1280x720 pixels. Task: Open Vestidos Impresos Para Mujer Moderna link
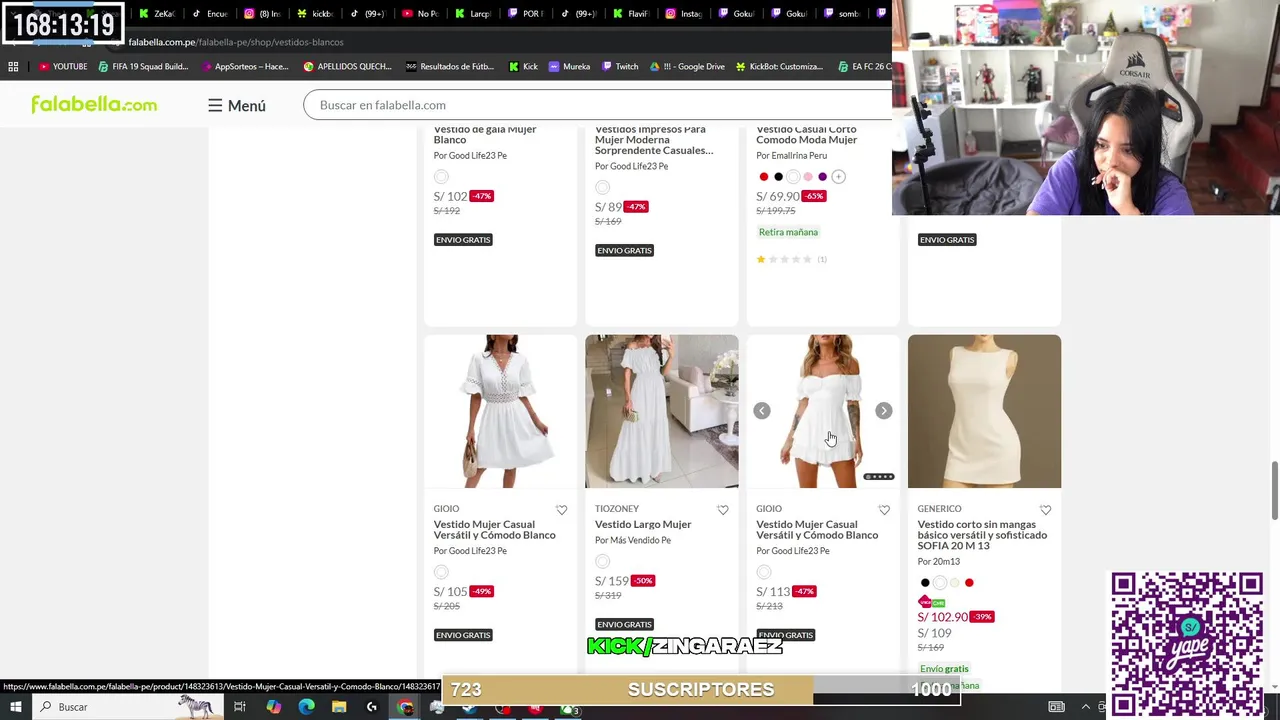(654, 140)
